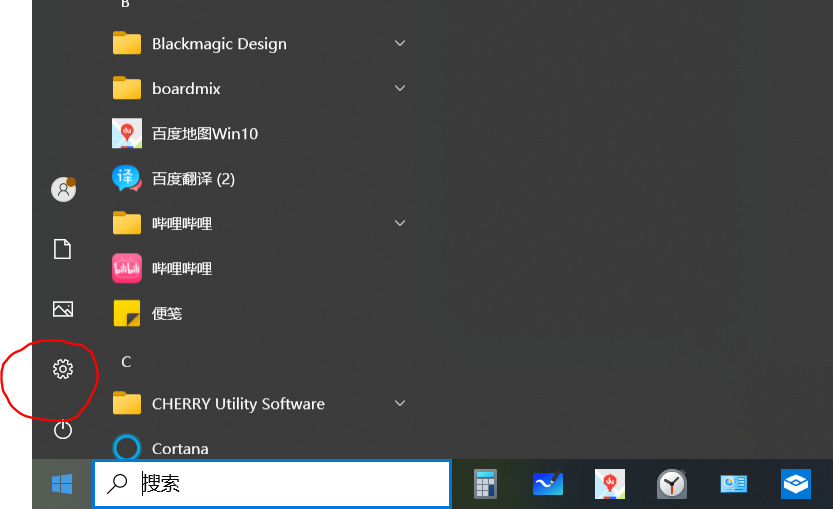Expand the CHERRY Utility Software chevron
Viewport: 833px width, 509px height.
[400, 403]
